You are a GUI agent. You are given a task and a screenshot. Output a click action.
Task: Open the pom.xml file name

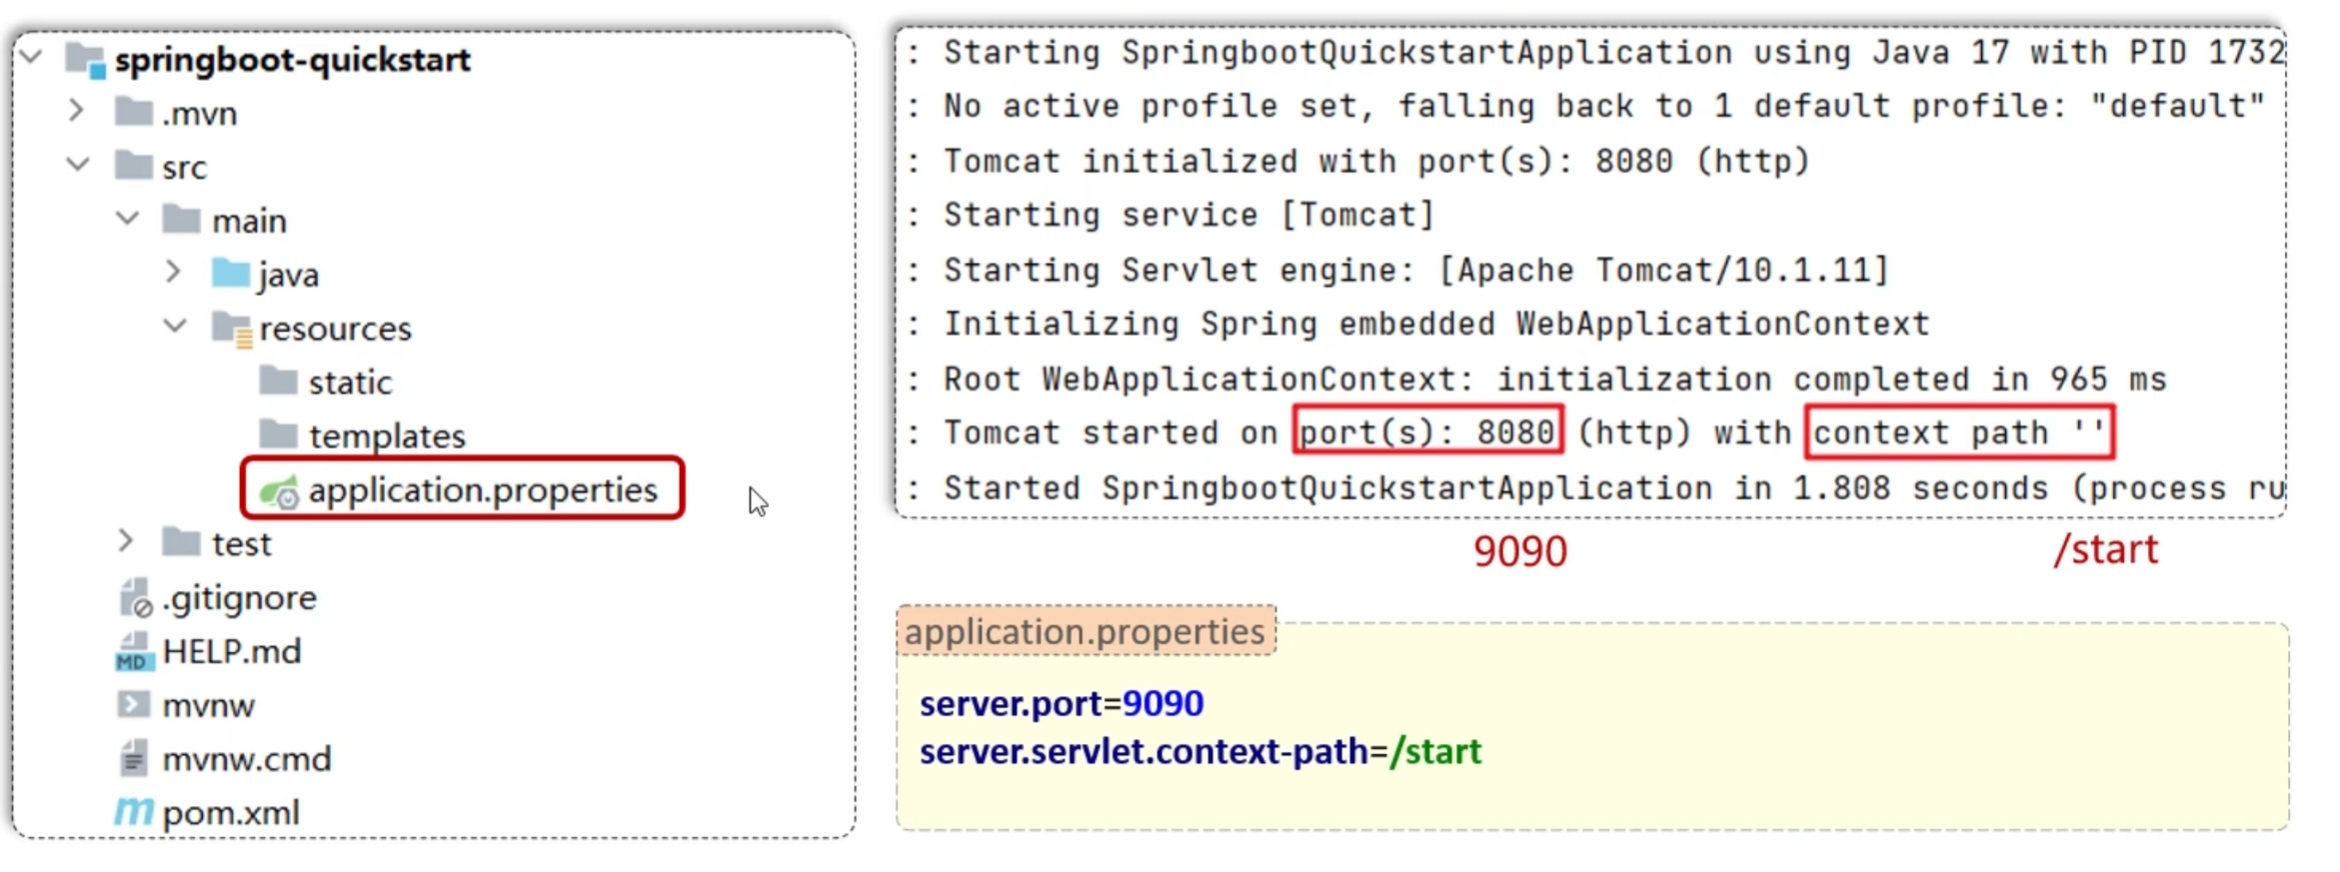[231, 814]
